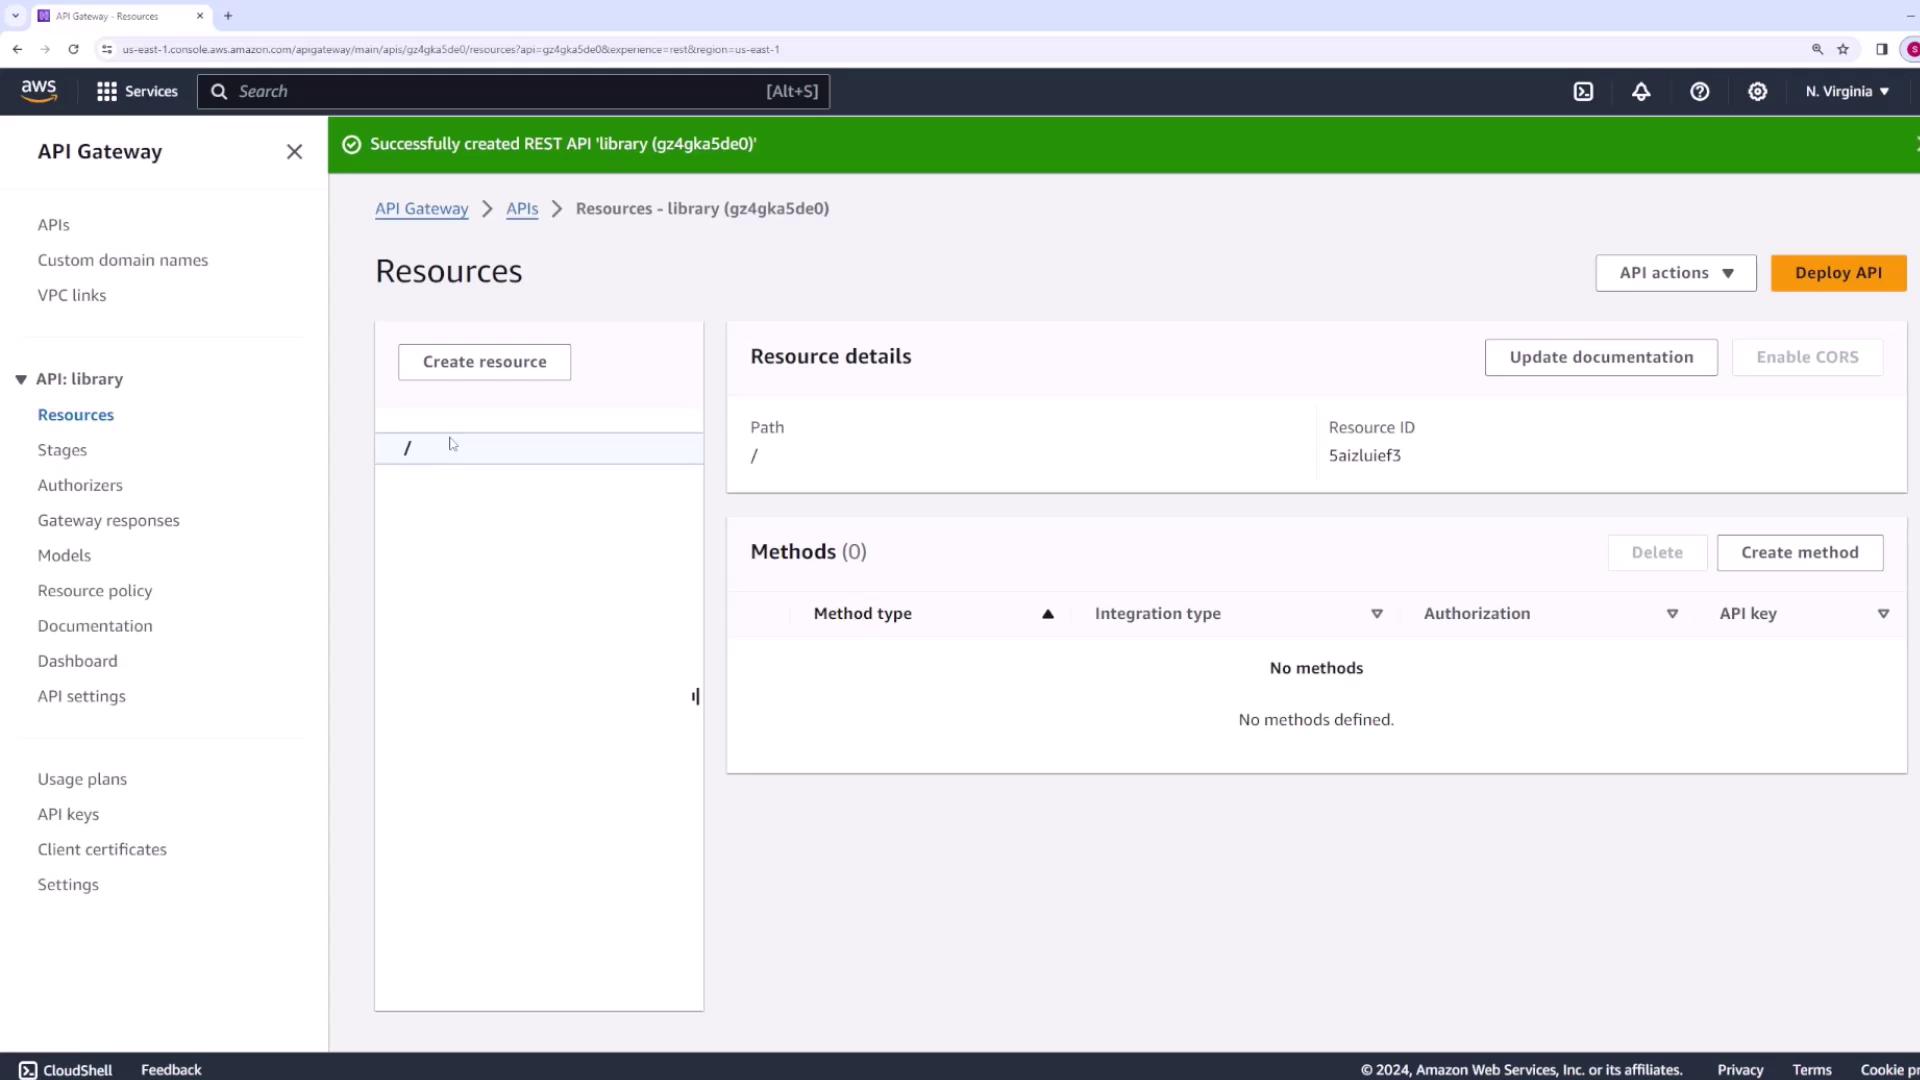
Task: Open Stages in the sidebar
Action: click(x=62, y=450)
